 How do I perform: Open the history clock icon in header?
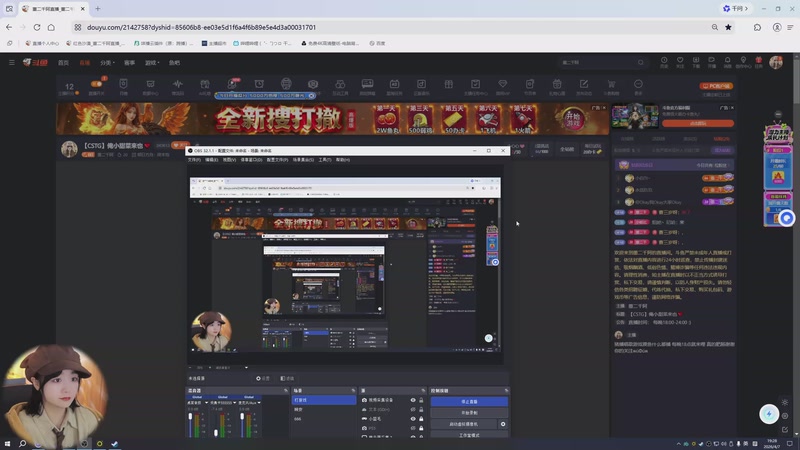pos(664,62)
